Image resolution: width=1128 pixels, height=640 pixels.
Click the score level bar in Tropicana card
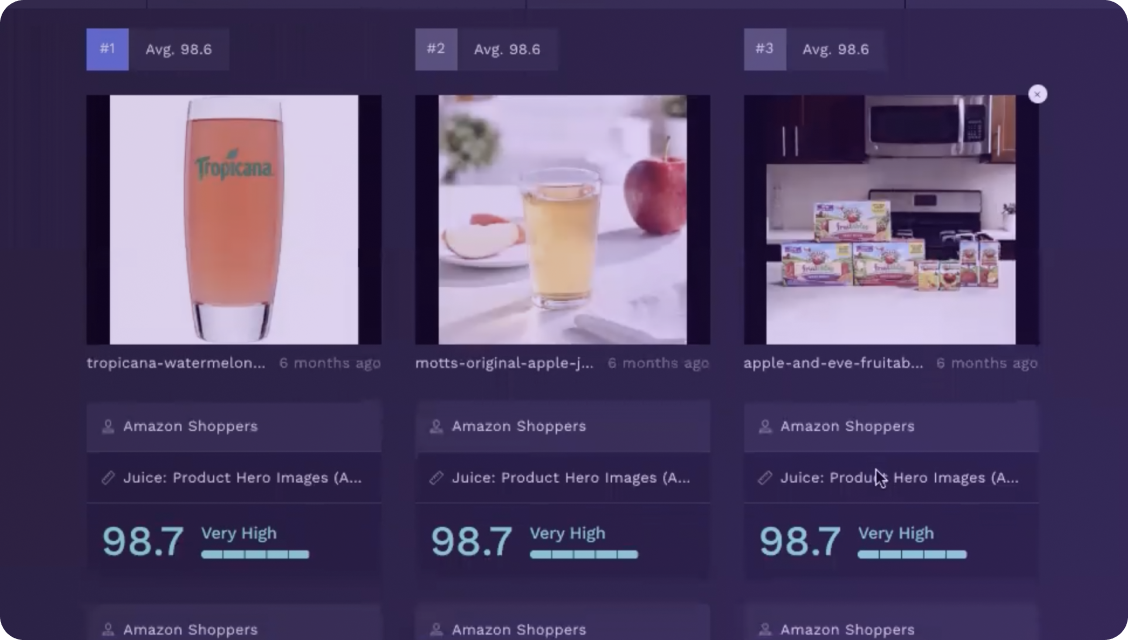click(x=255, y=554)
